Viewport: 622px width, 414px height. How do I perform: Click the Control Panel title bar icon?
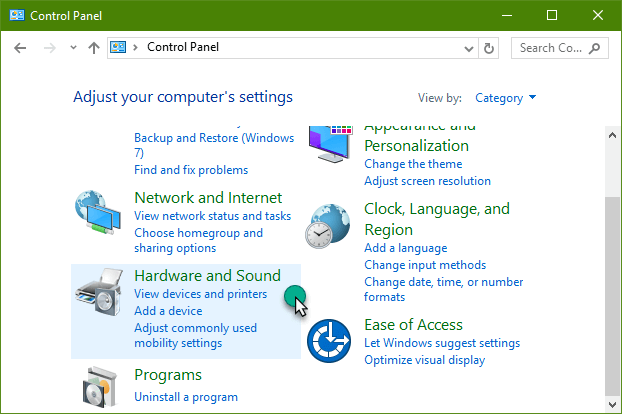click(x=17, y=15)
